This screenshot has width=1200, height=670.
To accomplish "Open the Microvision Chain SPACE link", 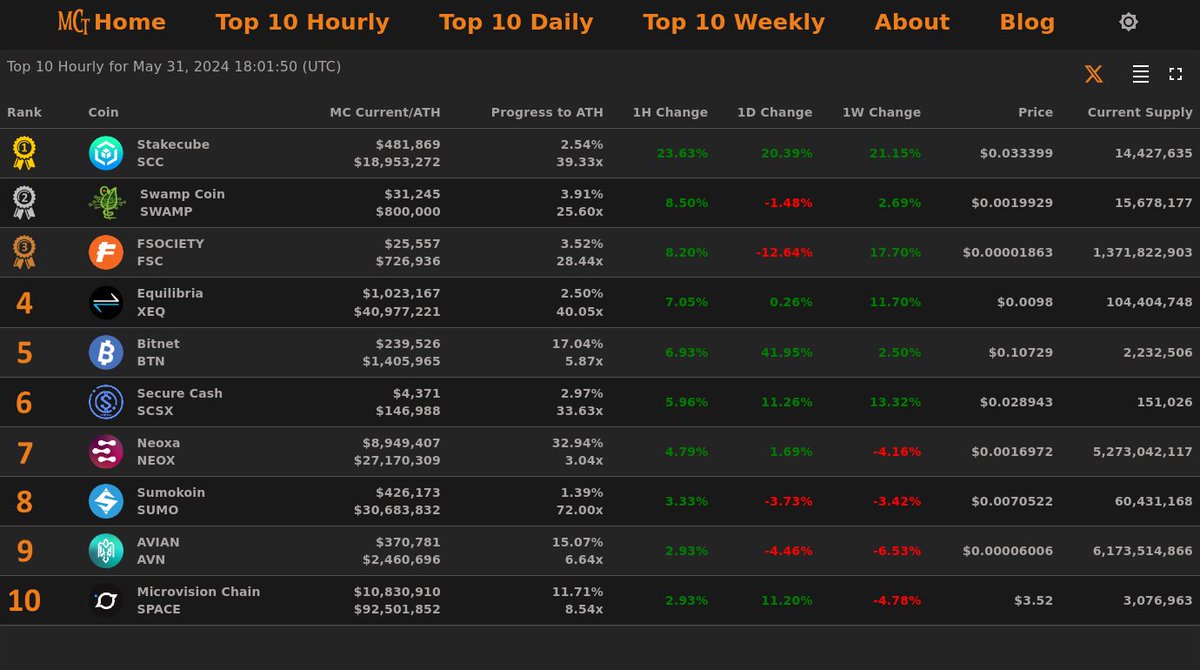I will [x=198, y=600].
